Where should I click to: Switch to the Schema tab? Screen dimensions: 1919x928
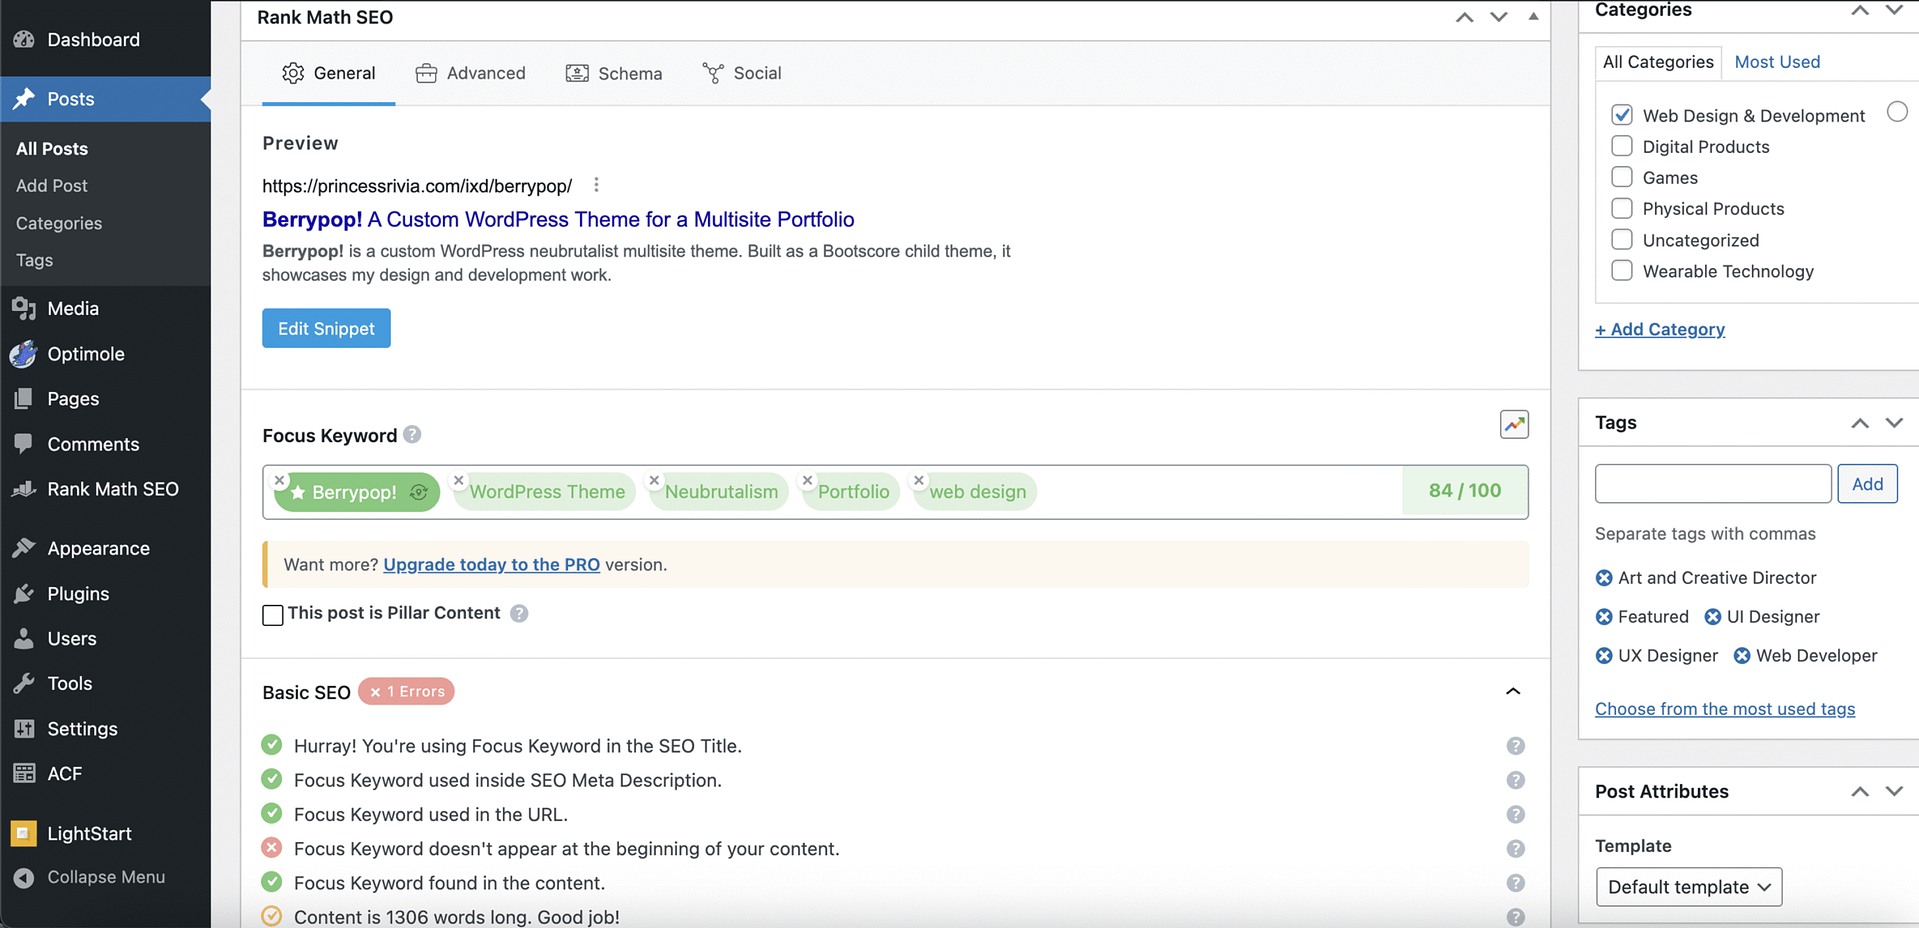click(x=614, y=73)
